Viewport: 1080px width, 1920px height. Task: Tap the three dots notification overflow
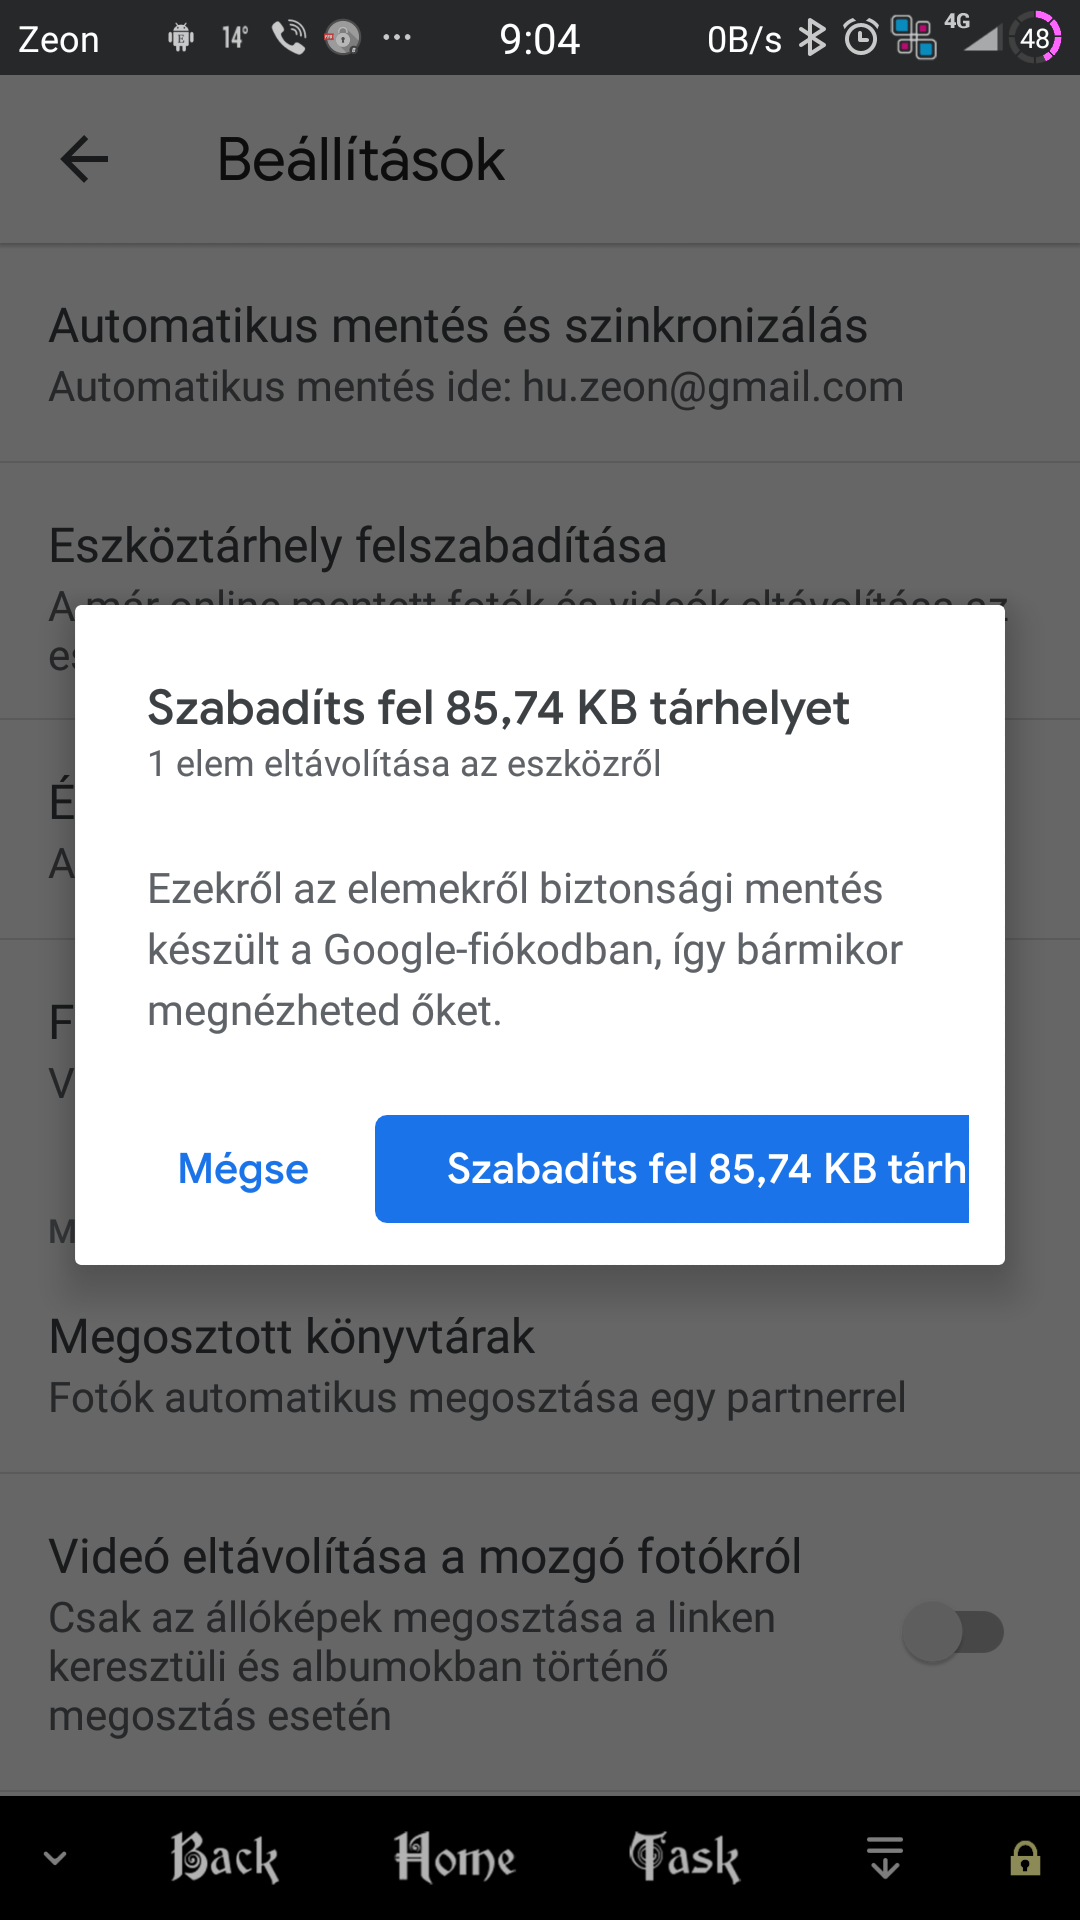pos(397,39)
